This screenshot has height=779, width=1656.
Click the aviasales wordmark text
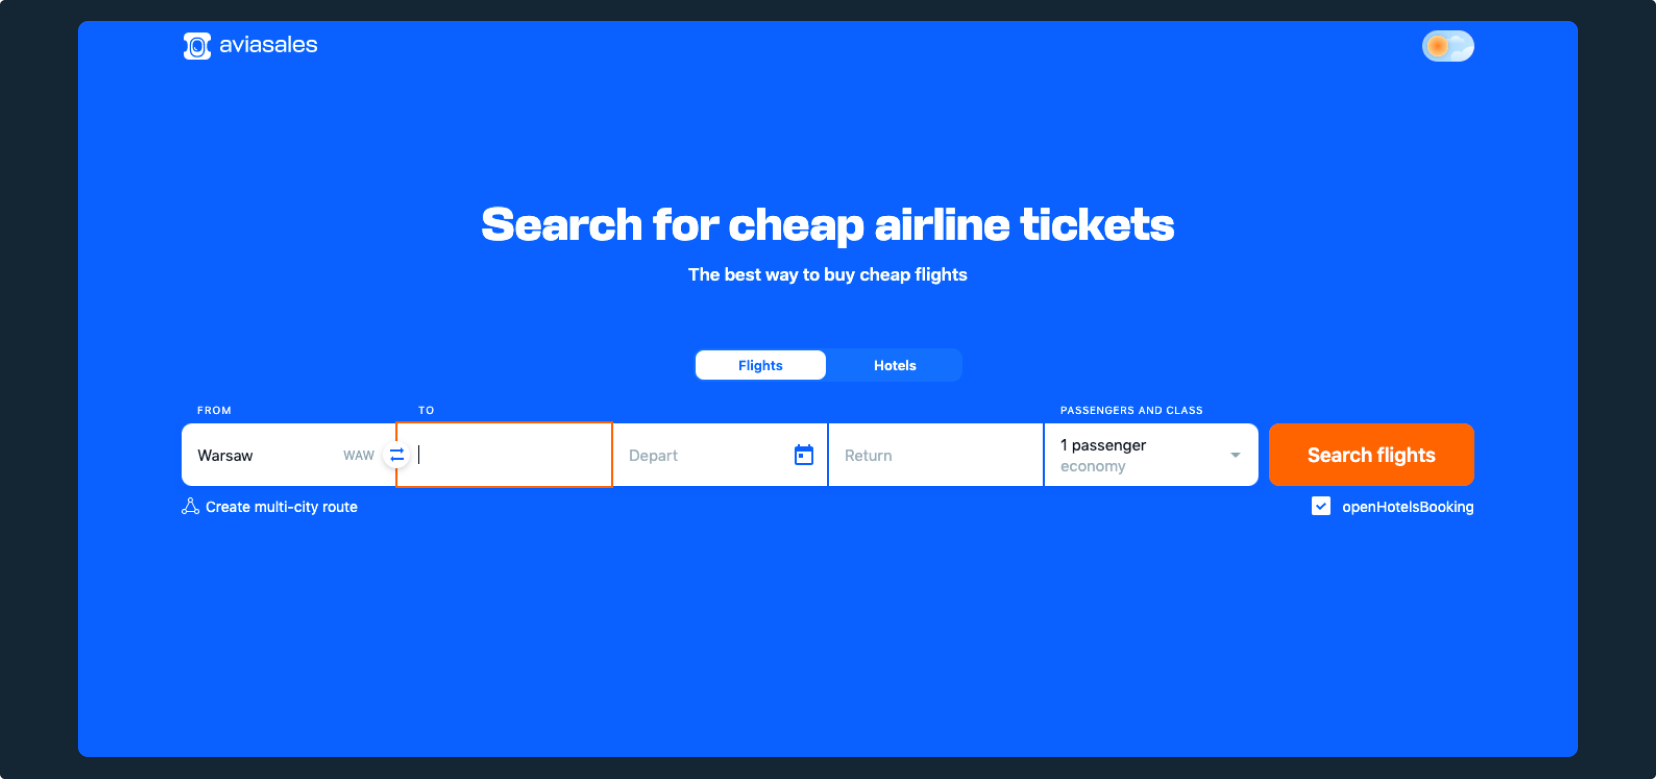[x=268, y=45]
